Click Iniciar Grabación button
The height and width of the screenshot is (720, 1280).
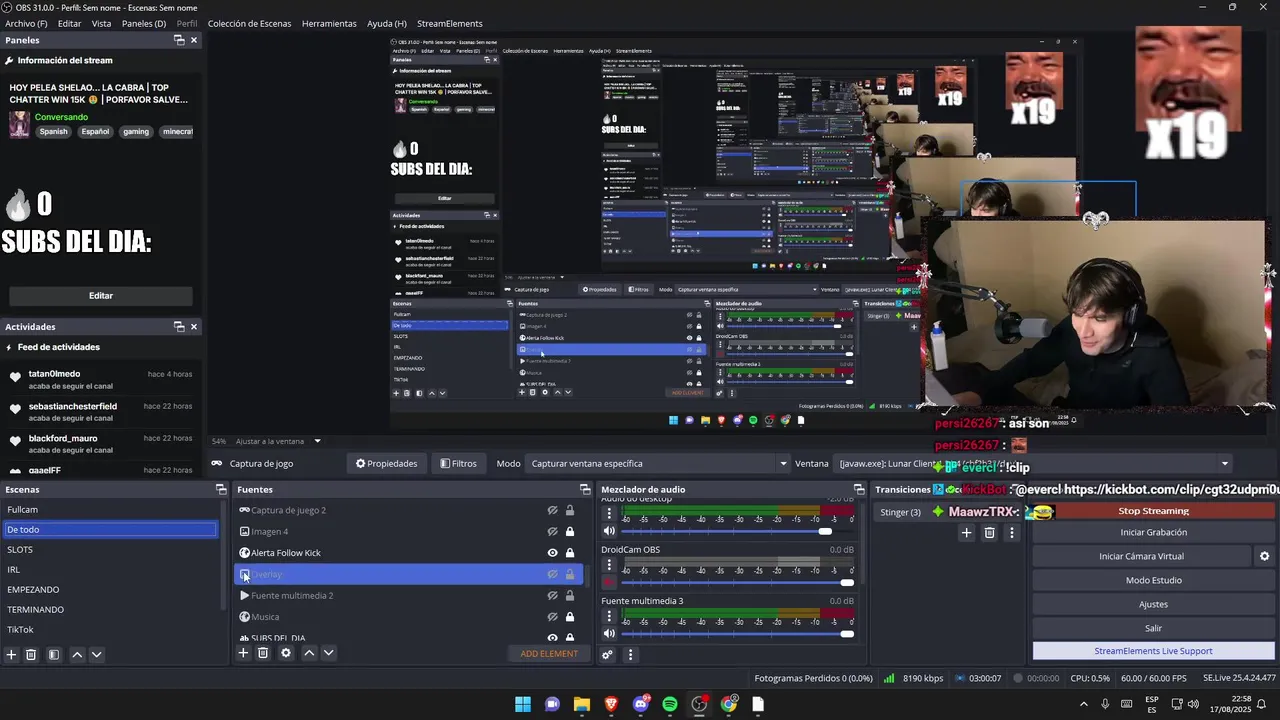coord(1153,532)
